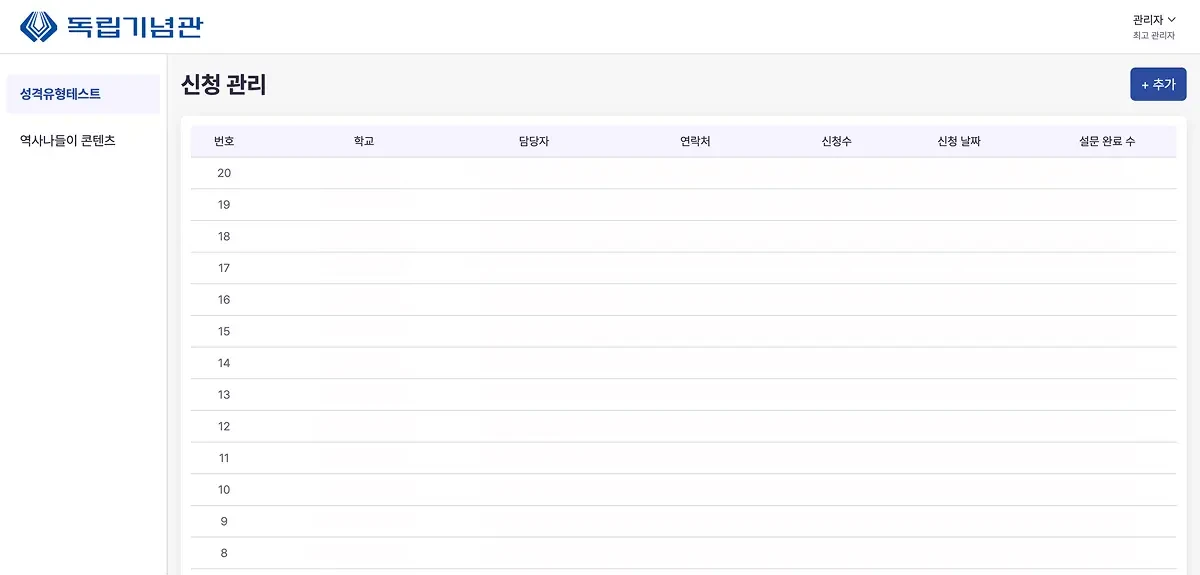Select table row number 11
Viewport: 1200px width, 575px height.
point(224,458)
